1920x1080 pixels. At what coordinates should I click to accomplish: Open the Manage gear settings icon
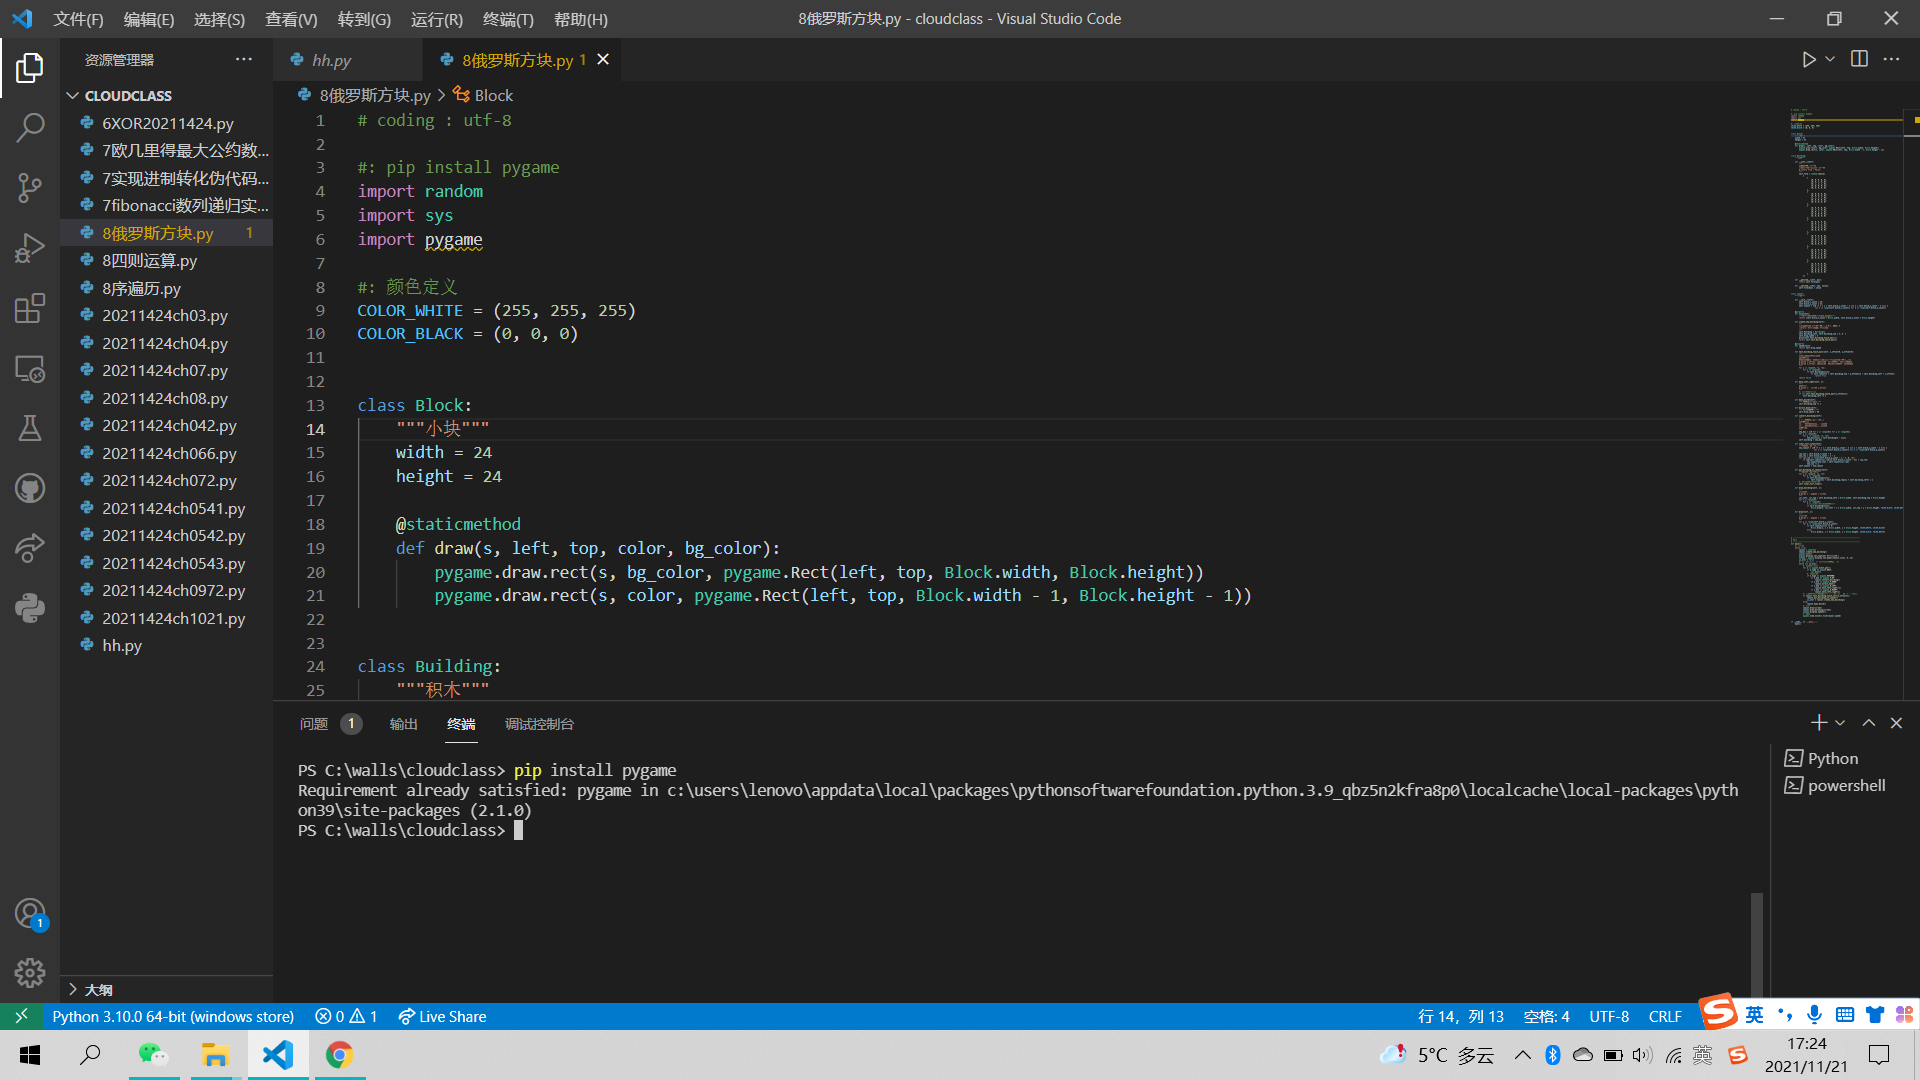30,972
